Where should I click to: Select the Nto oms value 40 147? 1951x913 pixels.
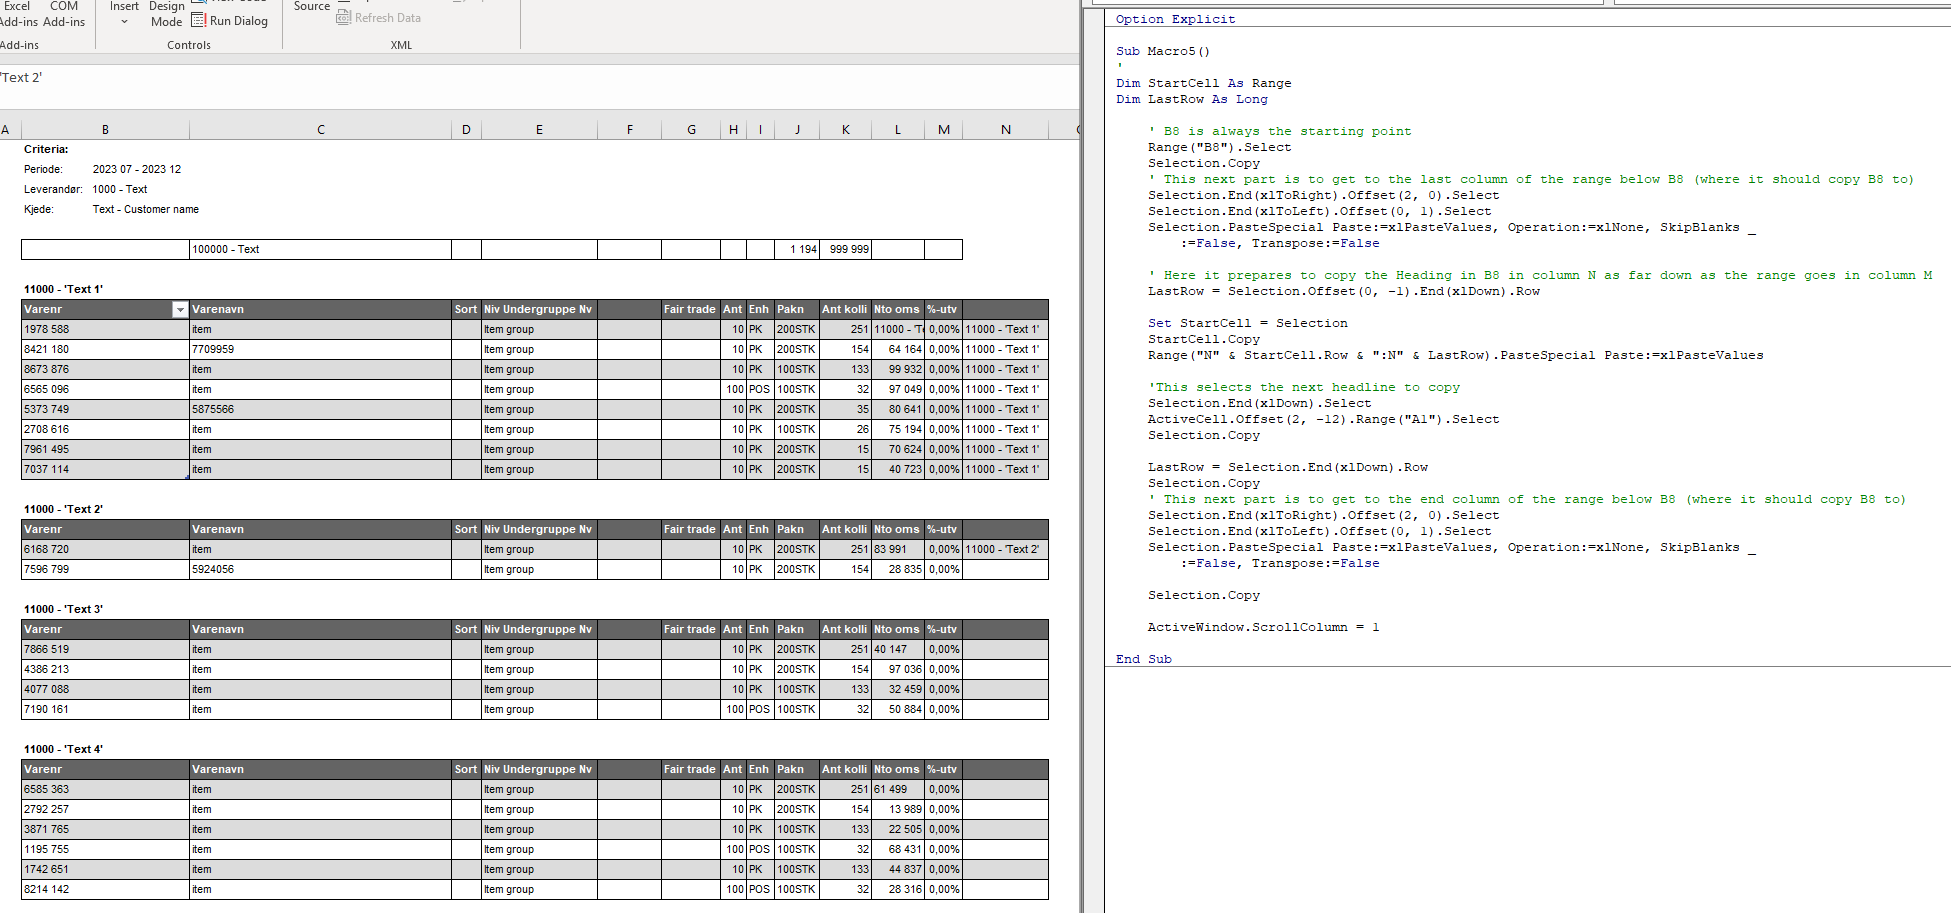pos(898,649)
